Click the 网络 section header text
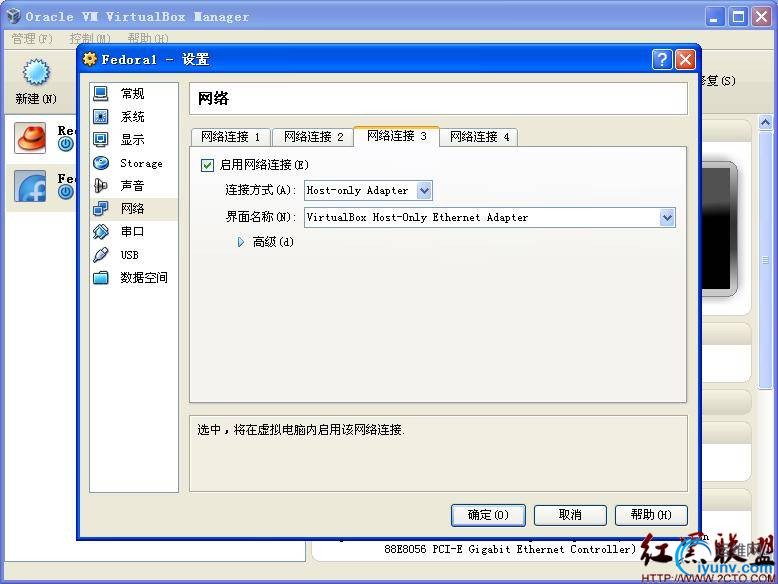Image resolution: width=778 pixels, height=584 pixels. [213, 98]
